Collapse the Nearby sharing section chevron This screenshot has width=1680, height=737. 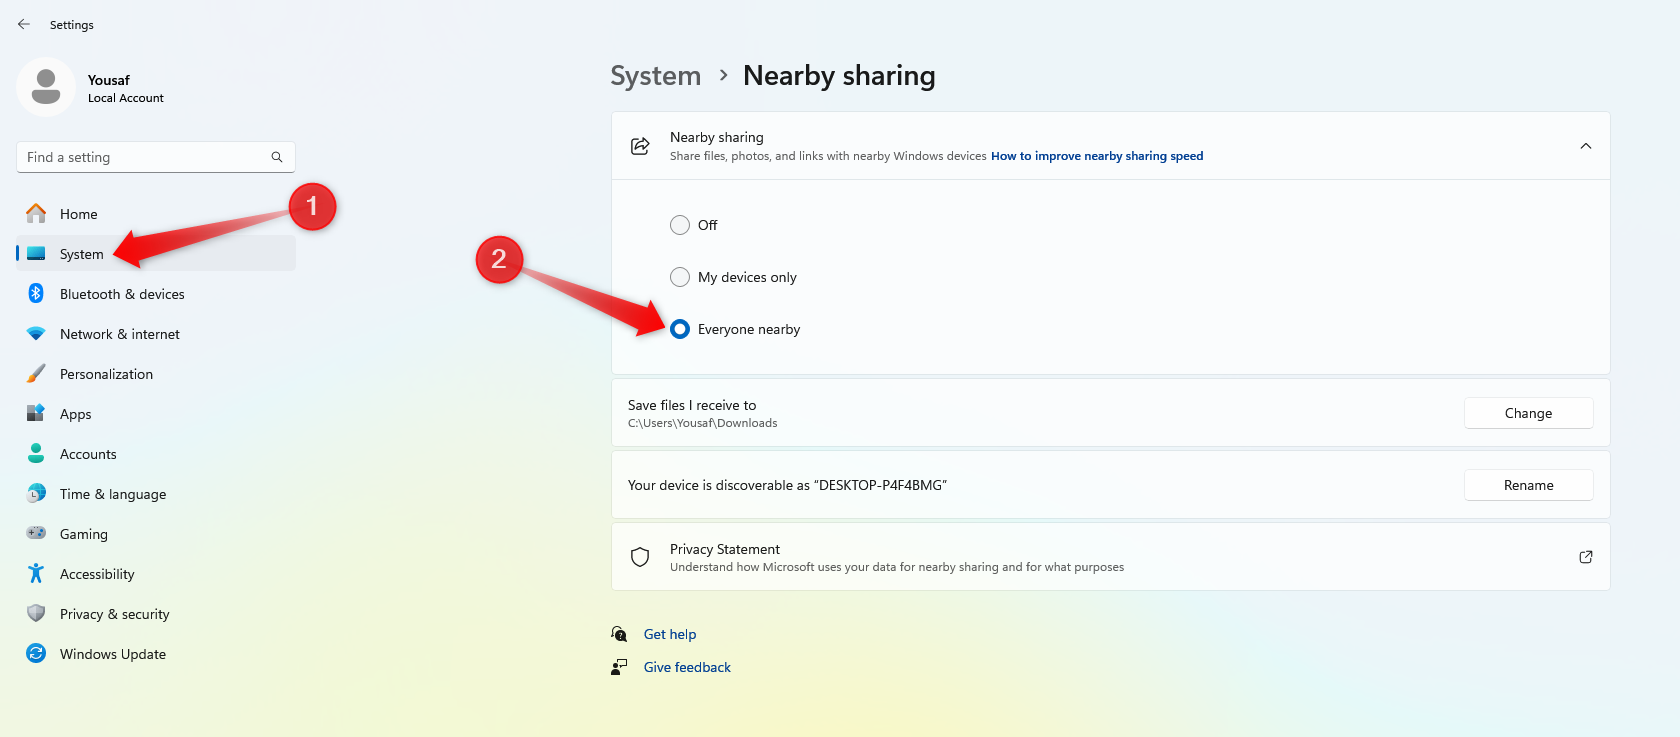click(x=1585, y=146)
